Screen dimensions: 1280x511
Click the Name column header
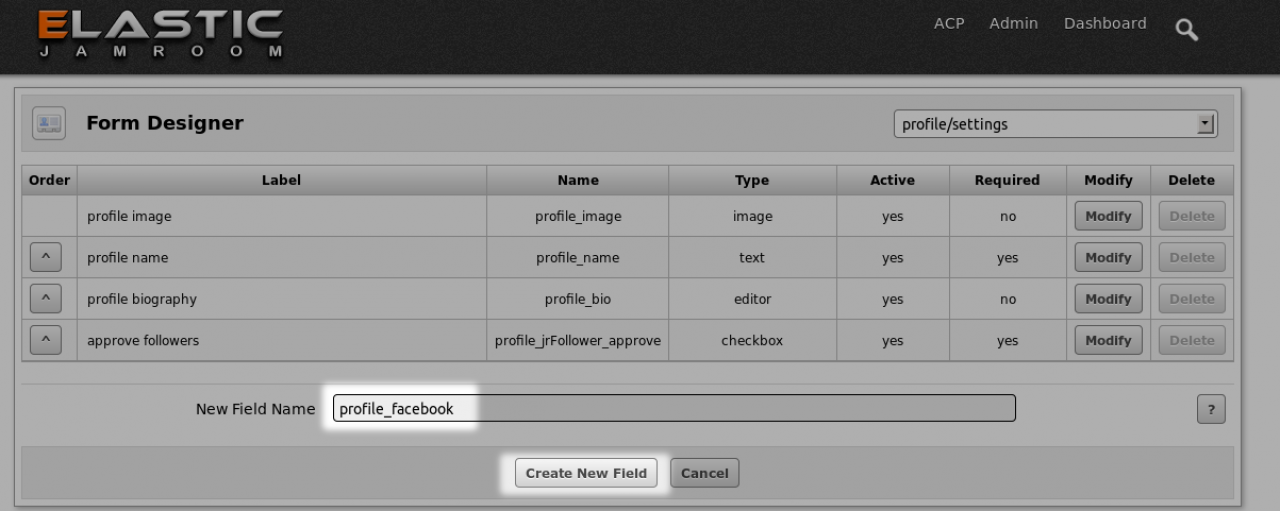(578, 180)
